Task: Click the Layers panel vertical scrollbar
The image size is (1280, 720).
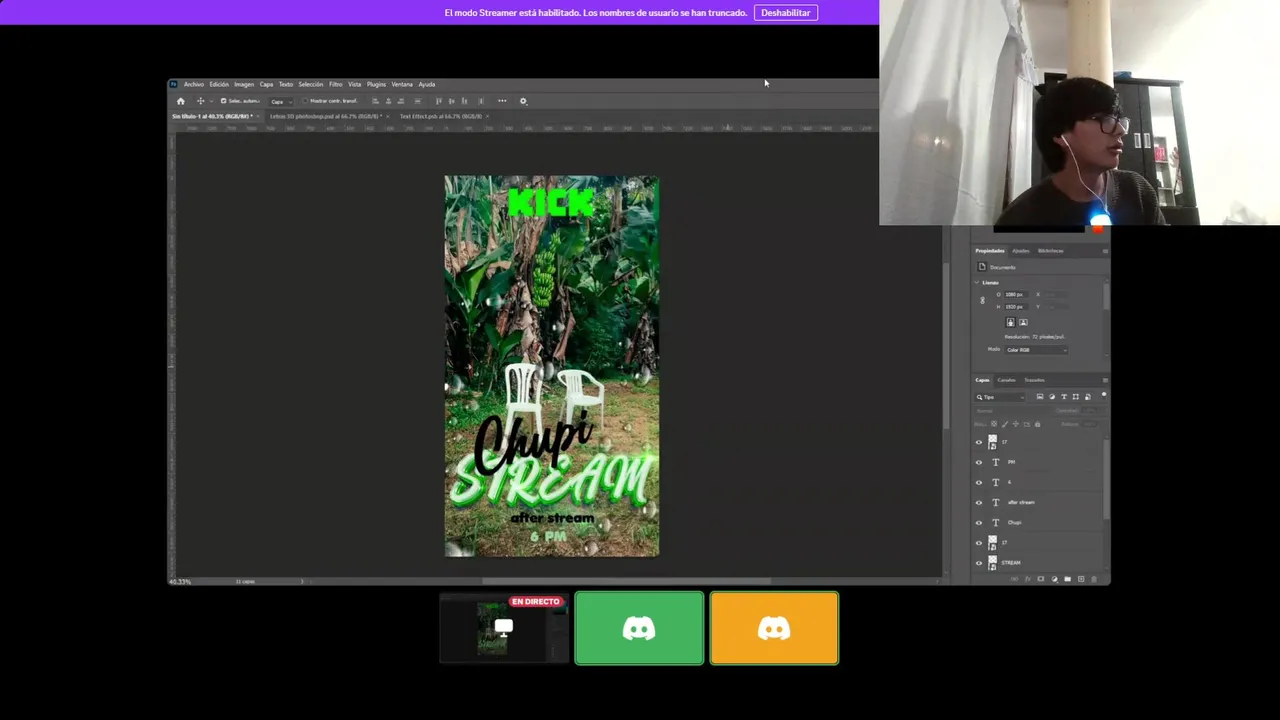Action: (x=1105, y=480)
